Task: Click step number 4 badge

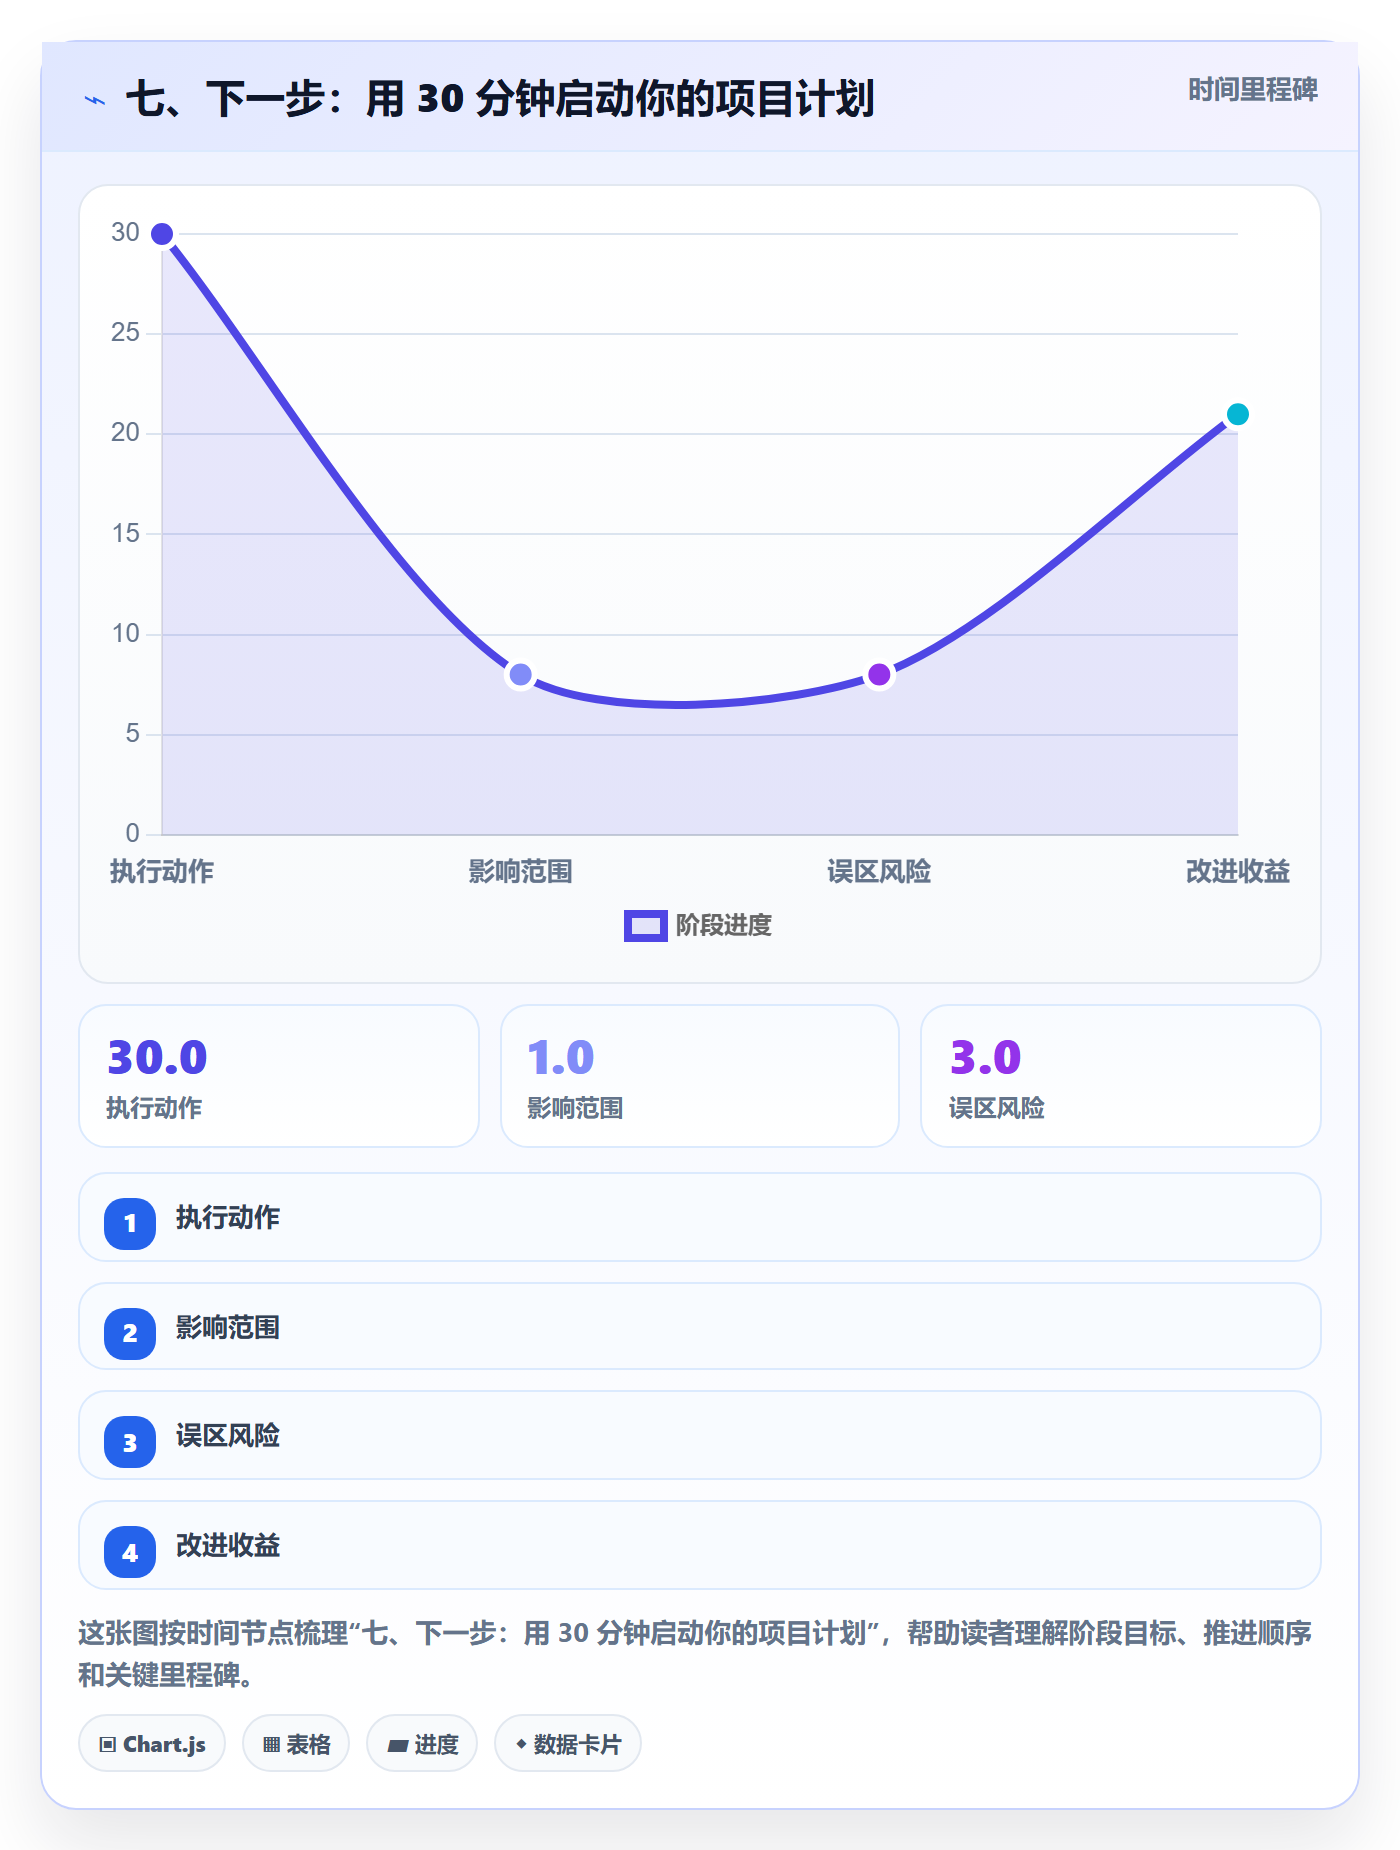Action: click(130, 1552)
